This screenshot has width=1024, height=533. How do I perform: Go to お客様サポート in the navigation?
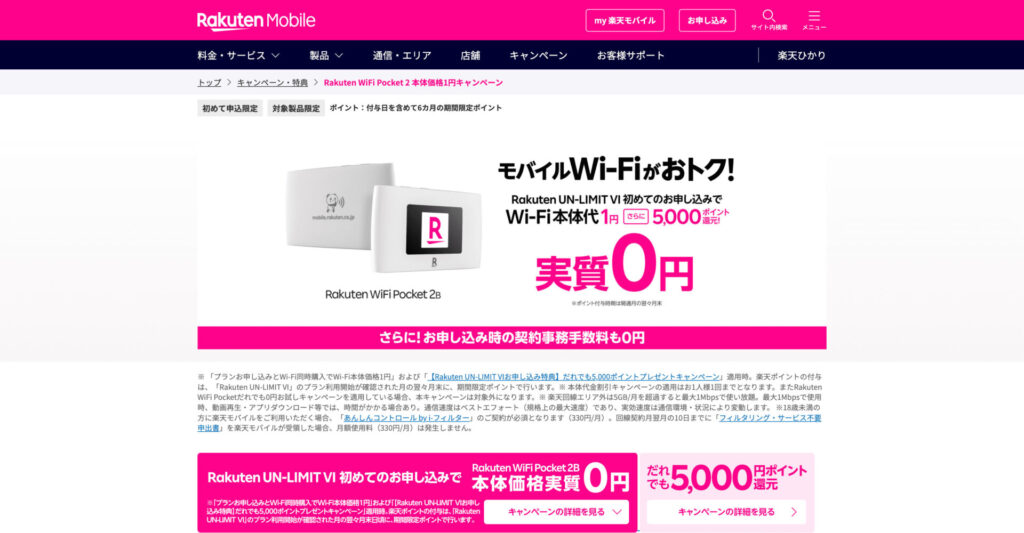pyautogui.click(x=630, y=56)
